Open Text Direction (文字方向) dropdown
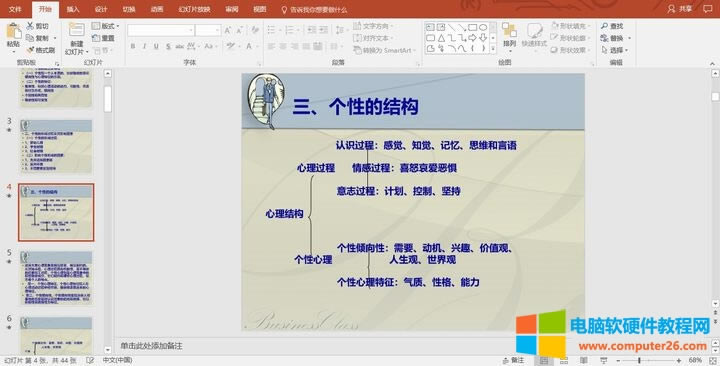The image size is (720, 366). [373, 26]
